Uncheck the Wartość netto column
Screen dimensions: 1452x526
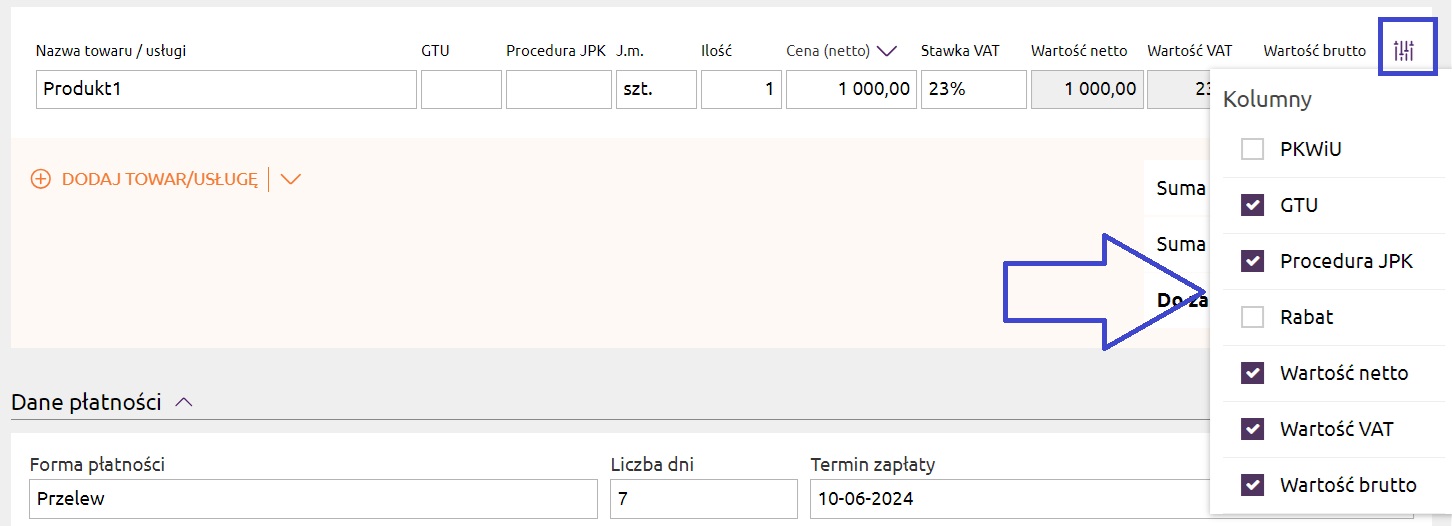pyautogui.click(x=1252, y=373)
